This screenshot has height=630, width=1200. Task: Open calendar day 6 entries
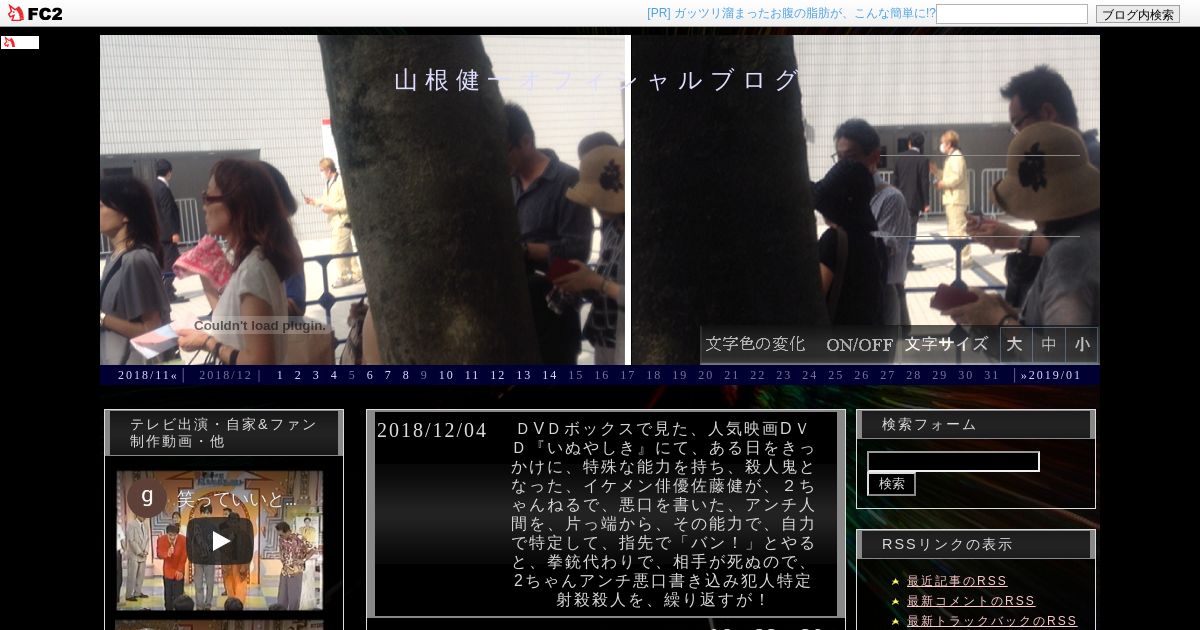[370, 375]
